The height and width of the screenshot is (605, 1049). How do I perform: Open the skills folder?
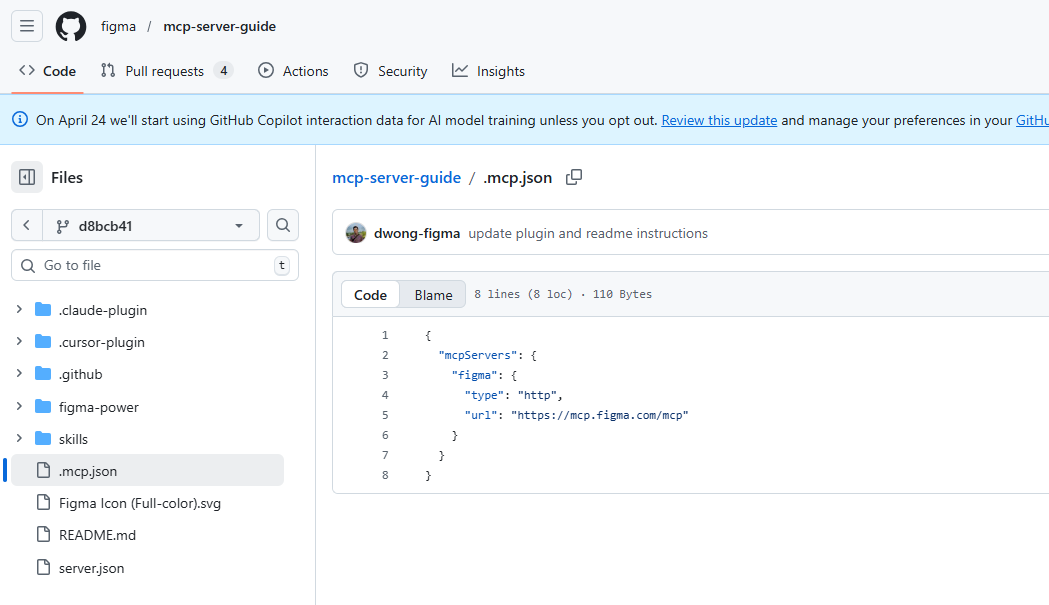coord(73,439)
